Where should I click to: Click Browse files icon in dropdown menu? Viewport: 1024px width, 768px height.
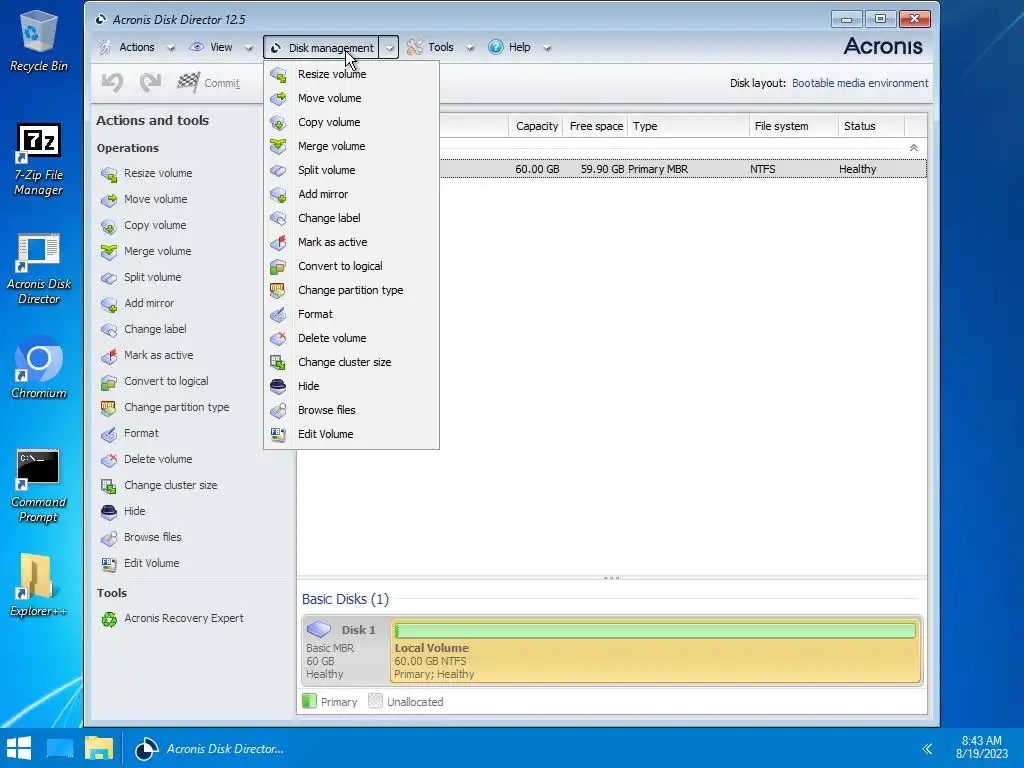point(278,410)
